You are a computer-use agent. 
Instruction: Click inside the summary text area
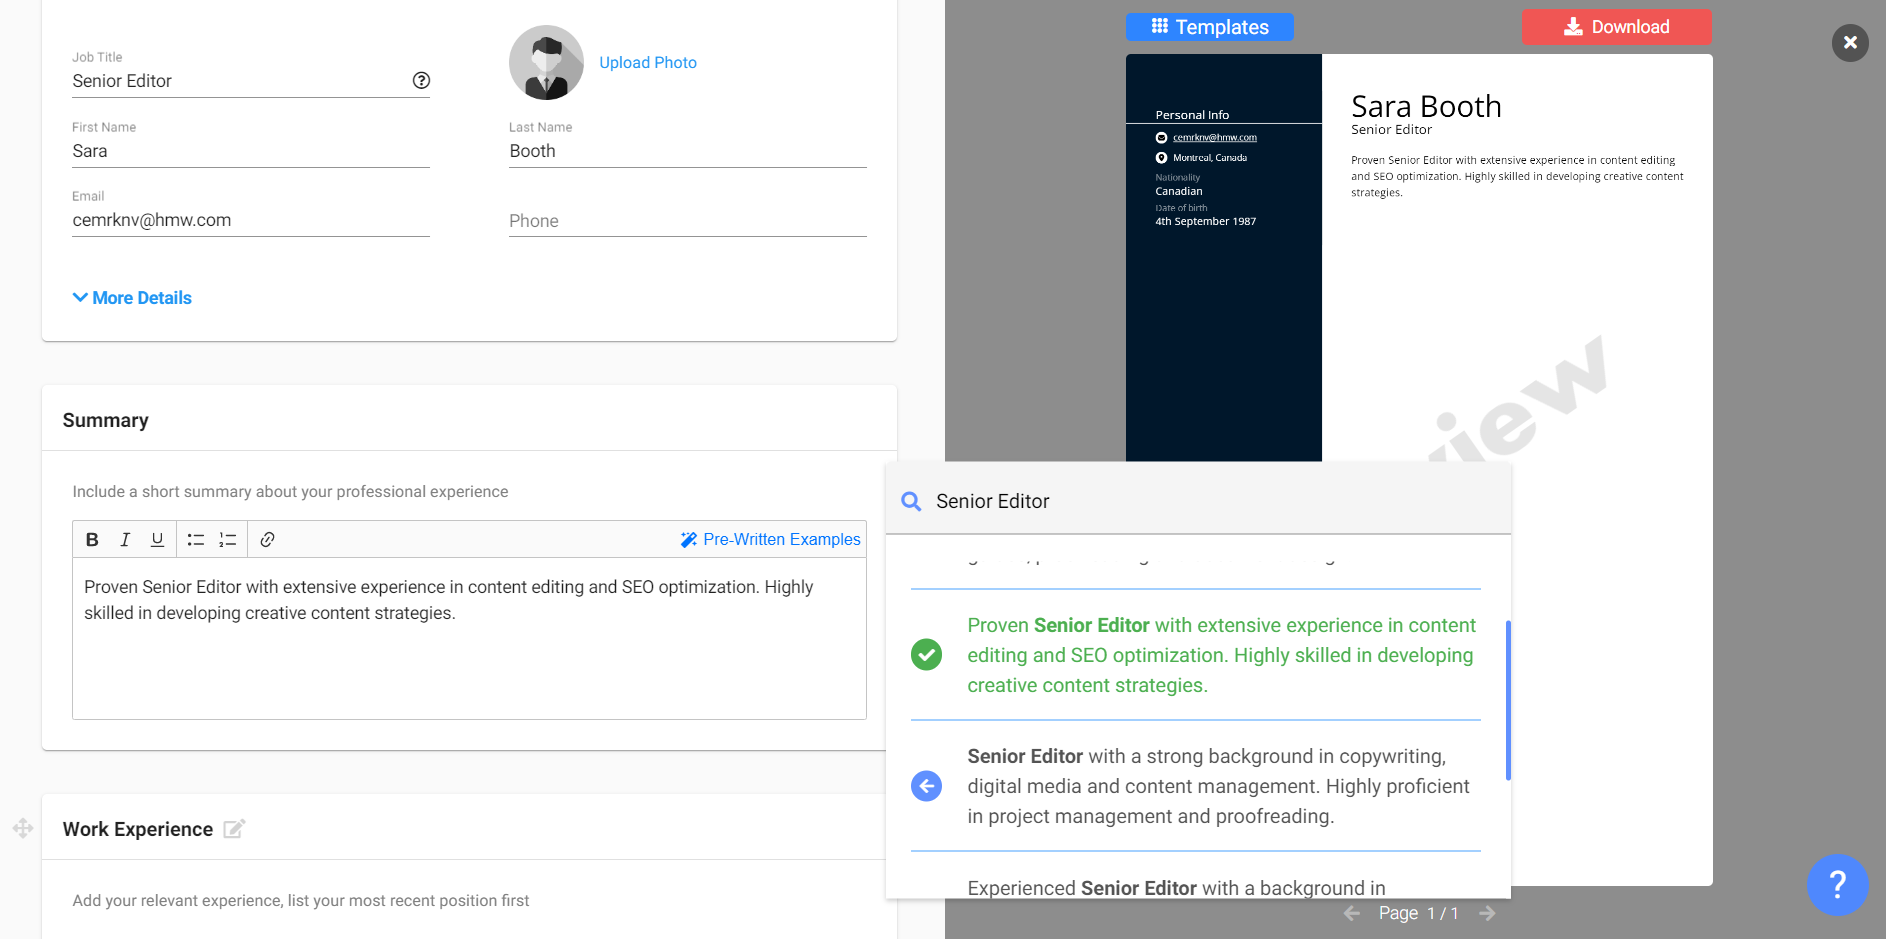[x=469, y=638]
